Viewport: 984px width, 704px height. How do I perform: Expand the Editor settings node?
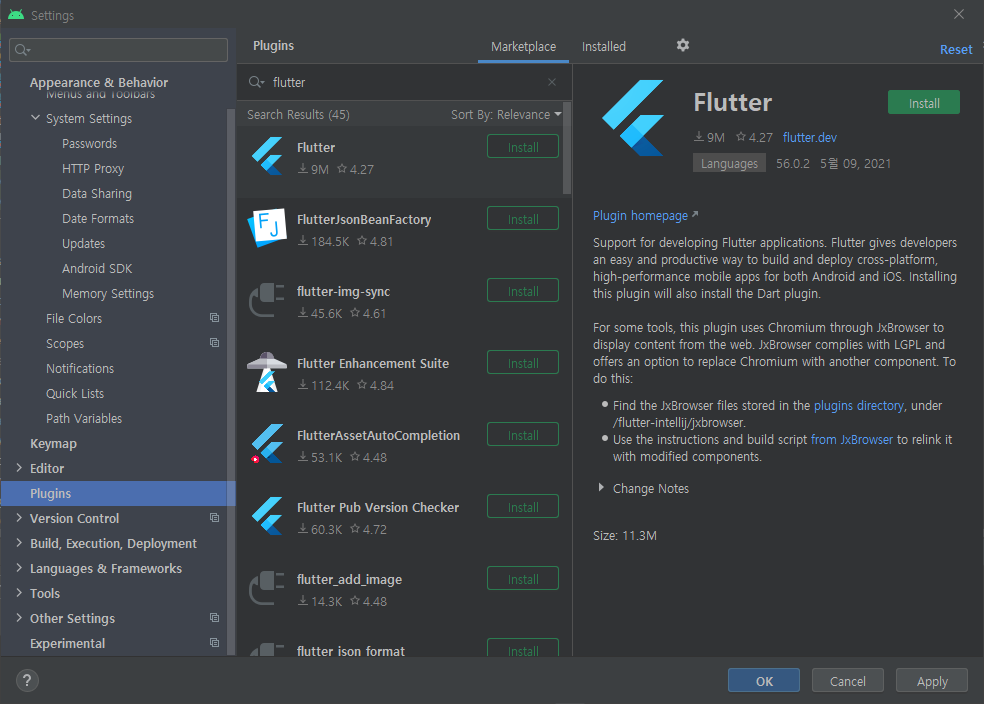[19, 468]
